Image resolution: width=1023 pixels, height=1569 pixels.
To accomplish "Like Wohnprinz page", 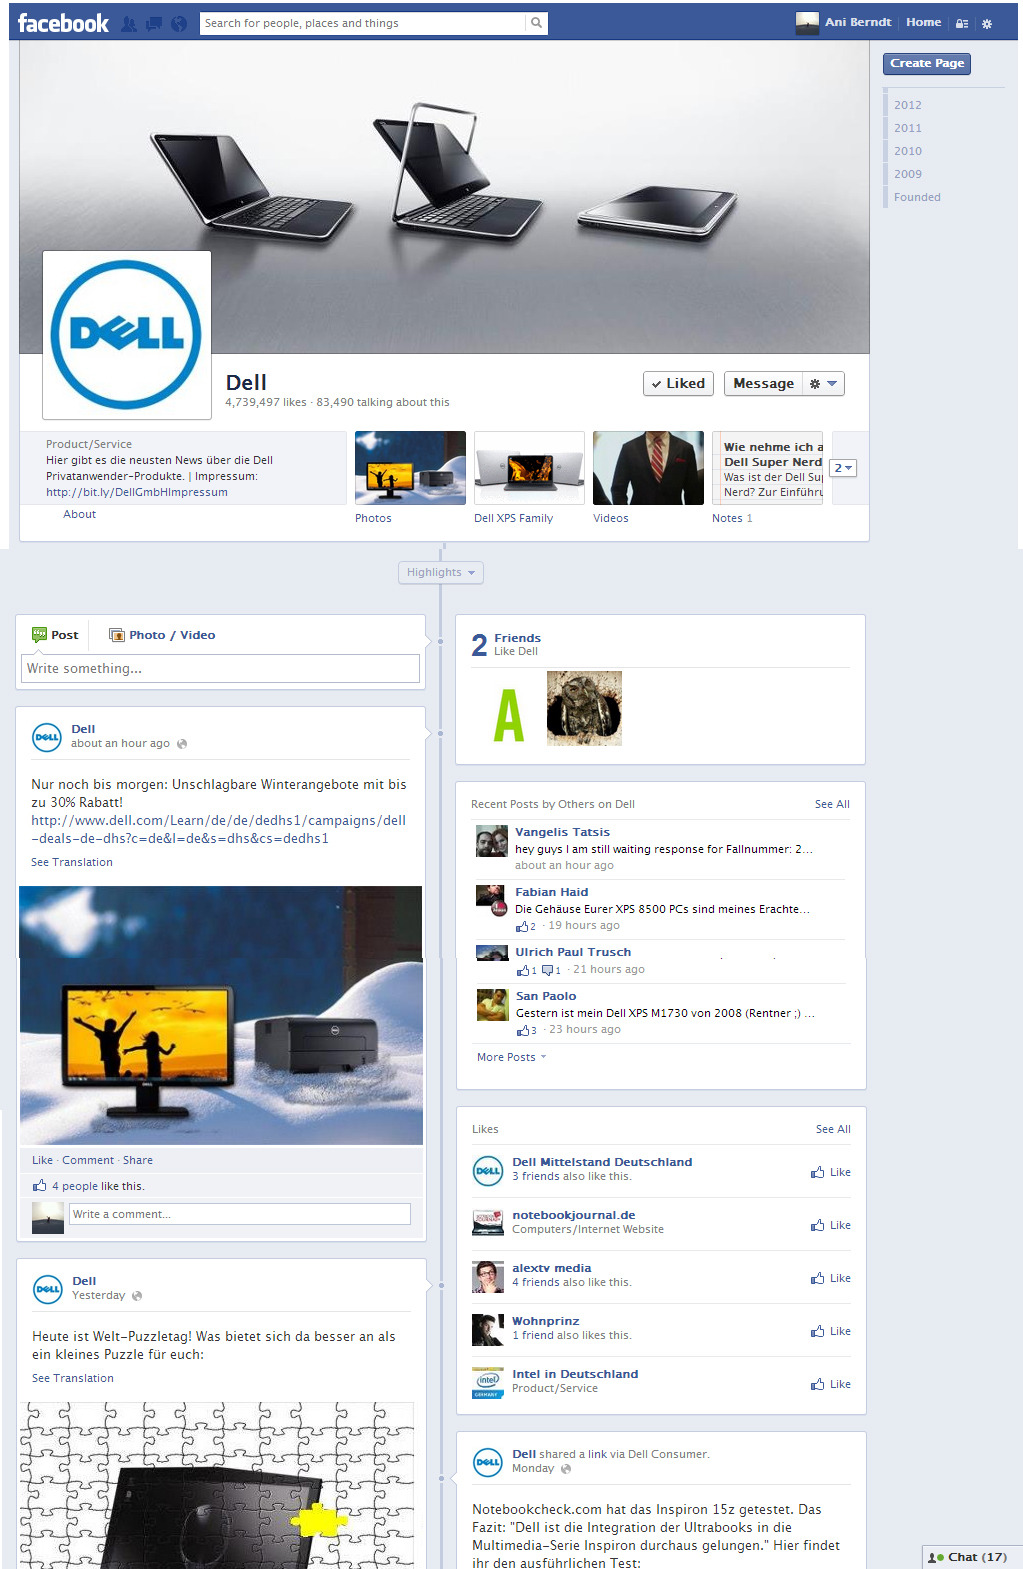I will pyautogui.click(x=831, y=1331).
